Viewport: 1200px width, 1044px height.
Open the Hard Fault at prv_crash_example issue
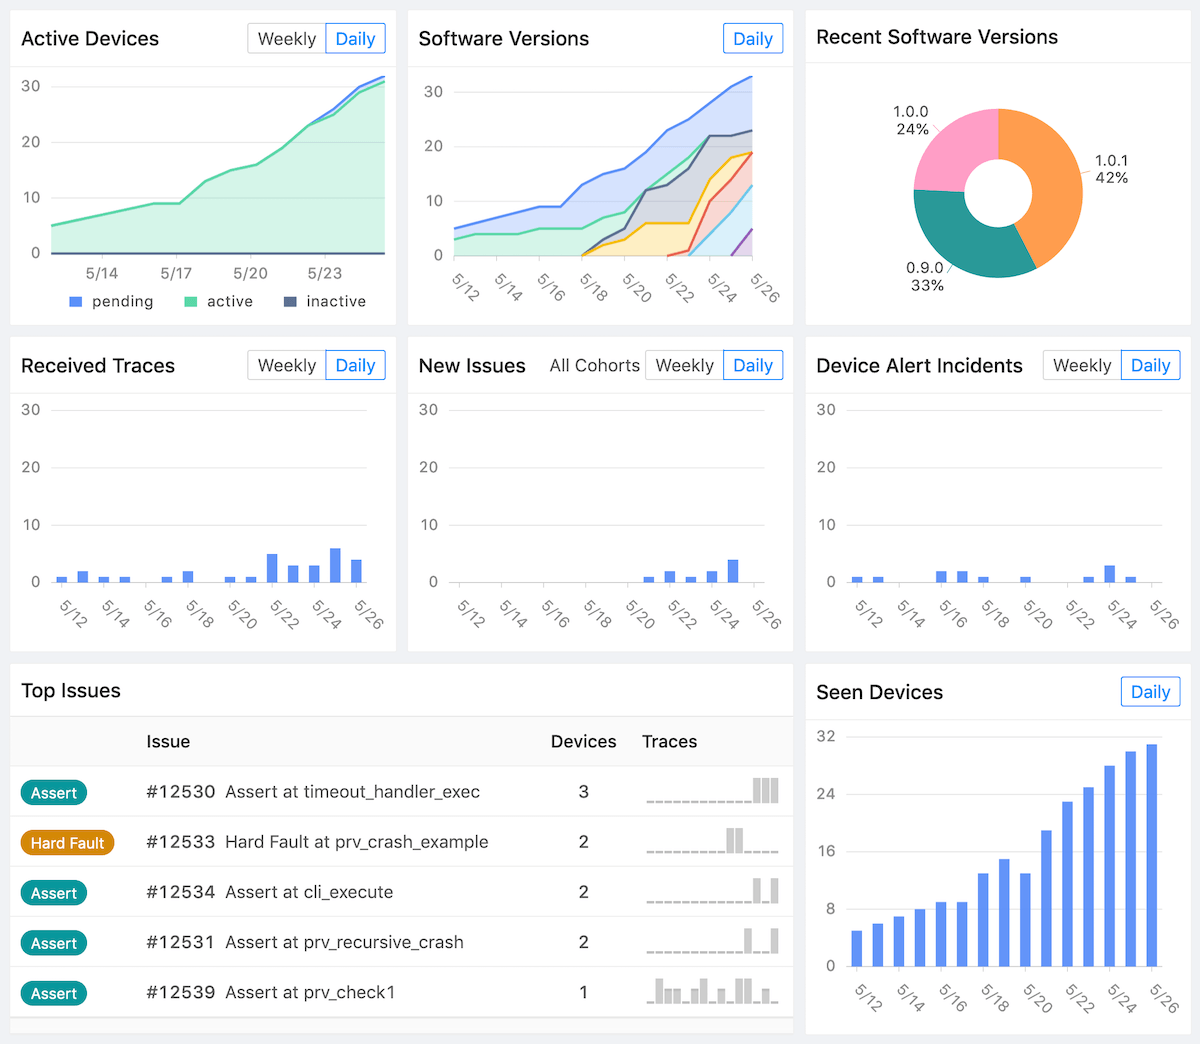click(x=356, y=842)
